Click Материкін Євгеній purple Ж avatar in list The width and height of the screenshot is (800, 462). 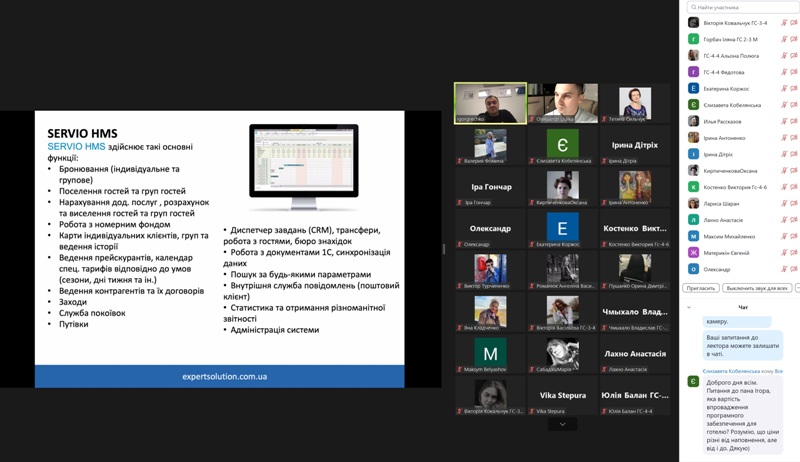tap(693, 252)
